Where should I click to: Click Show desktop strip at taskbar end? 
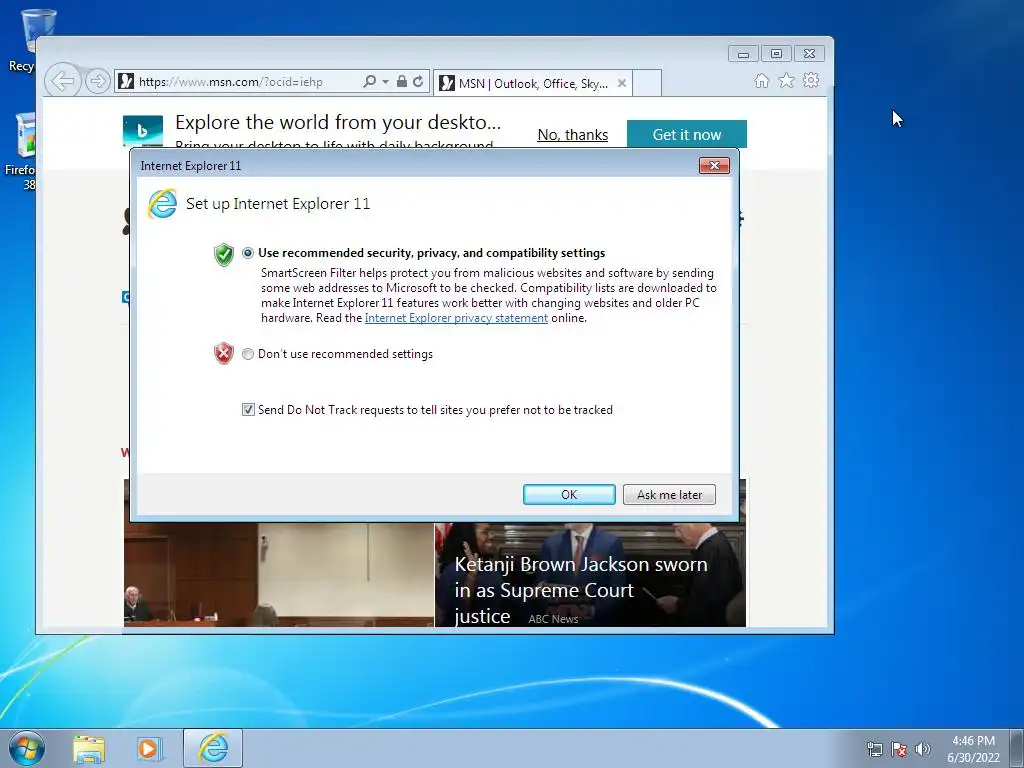click(x=1017, y=748)
